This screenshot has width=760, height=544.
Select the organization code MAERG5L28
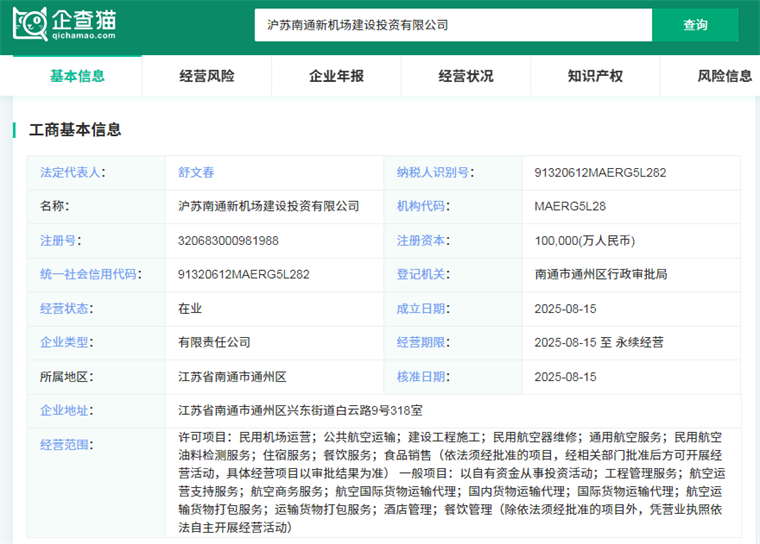(570, 206)
